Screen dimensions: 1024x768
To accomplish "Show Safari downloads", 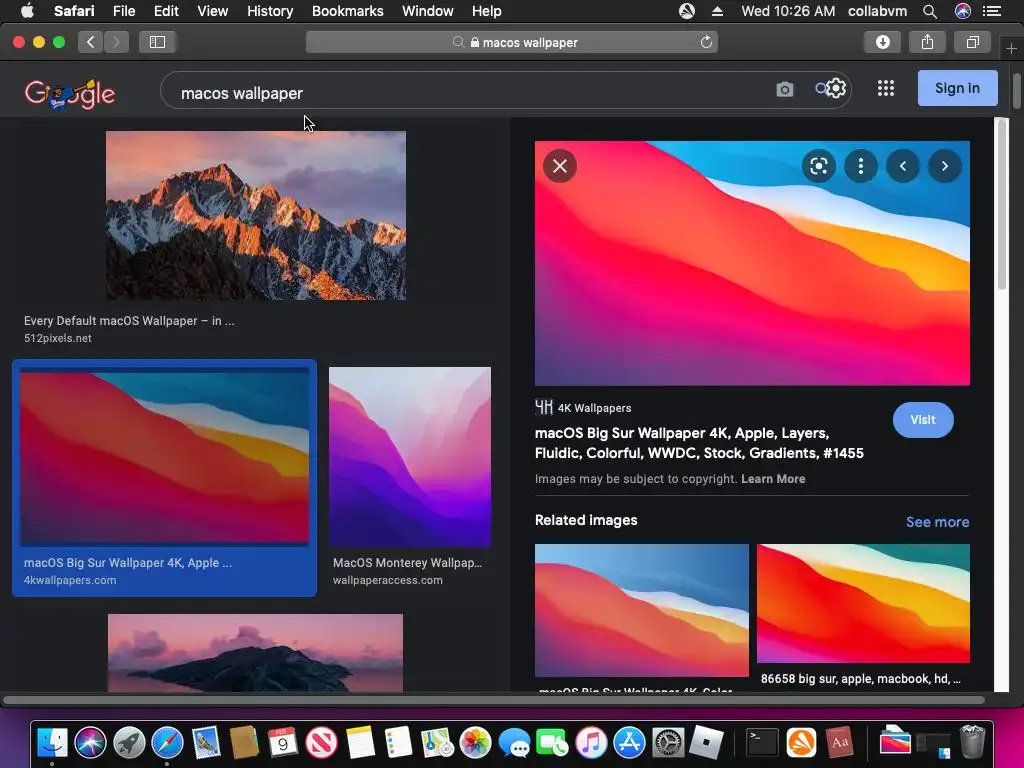I will coord(882,42).
